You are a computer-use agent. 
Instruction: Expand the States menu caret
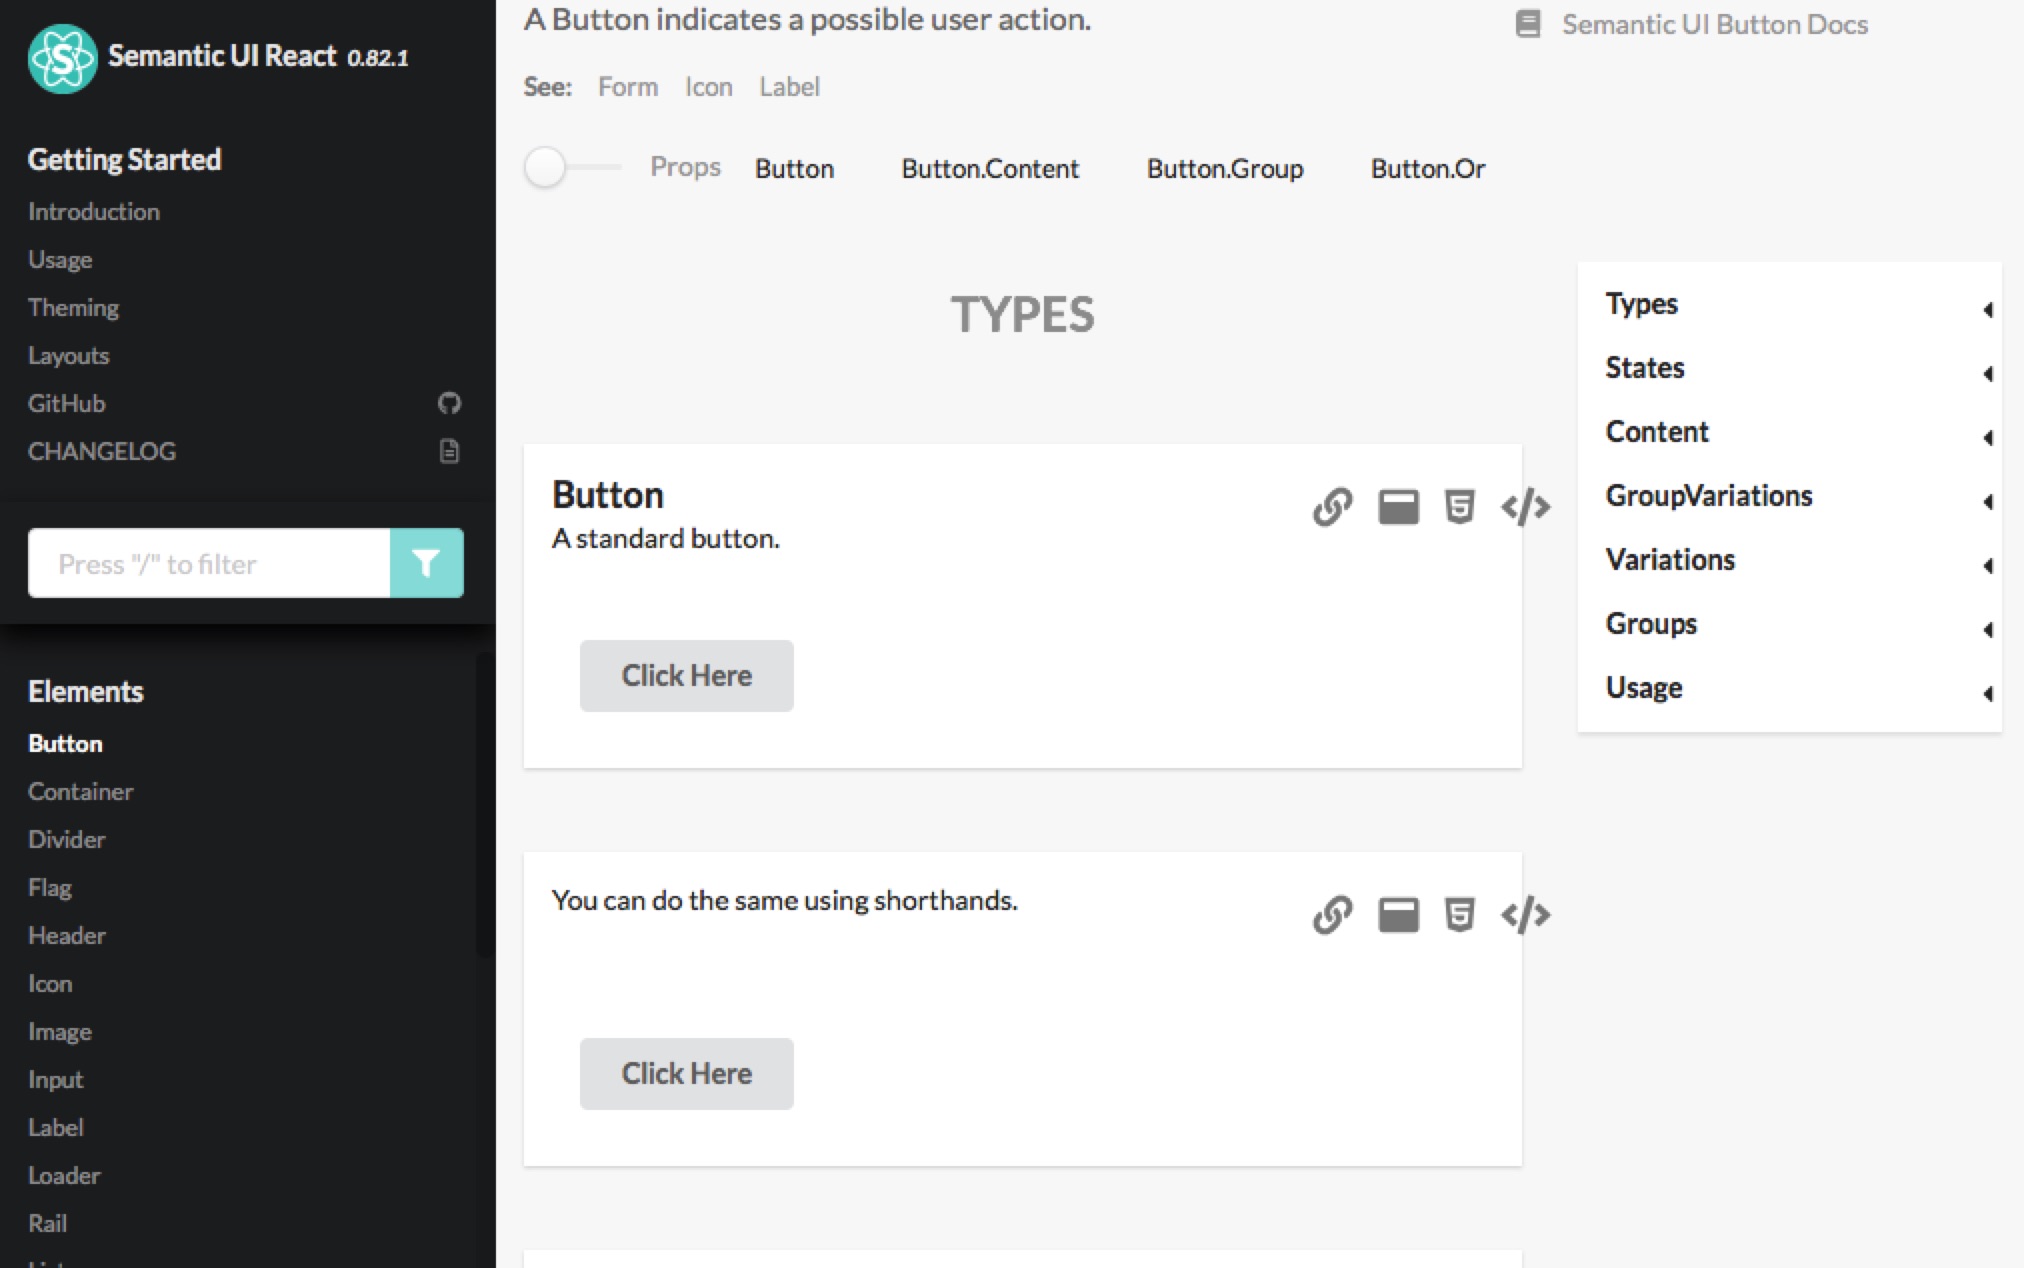[x=1987, y=374]
